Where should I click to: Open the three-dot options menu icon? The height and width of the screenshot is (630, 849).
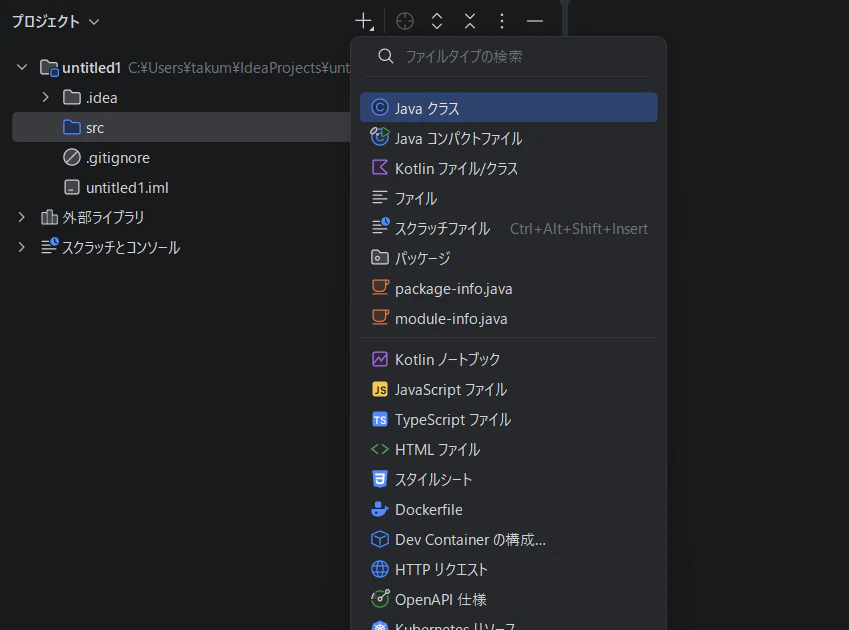502,22
